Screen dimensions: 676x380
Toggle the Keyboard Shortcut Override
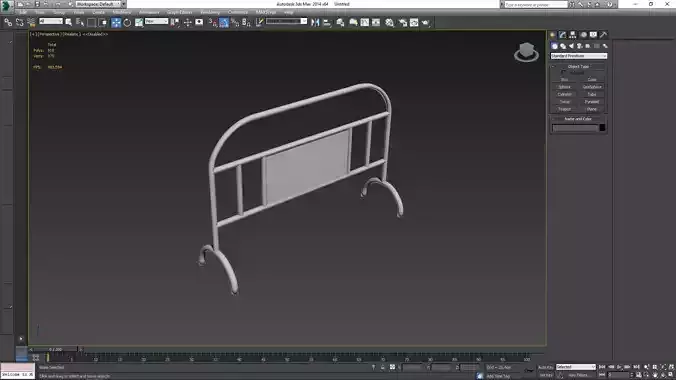[199, 22]
